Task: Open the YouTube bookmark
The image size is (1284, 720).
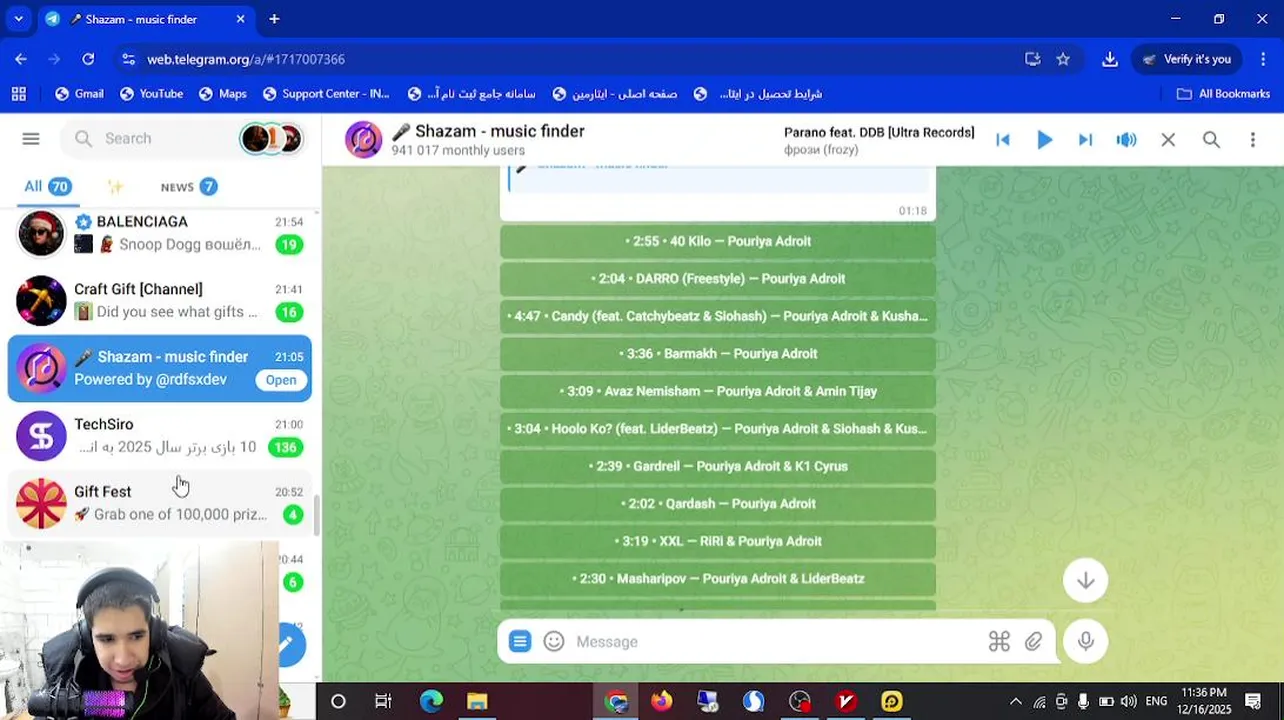Action: pyautogui.click(x=151, y=94)
